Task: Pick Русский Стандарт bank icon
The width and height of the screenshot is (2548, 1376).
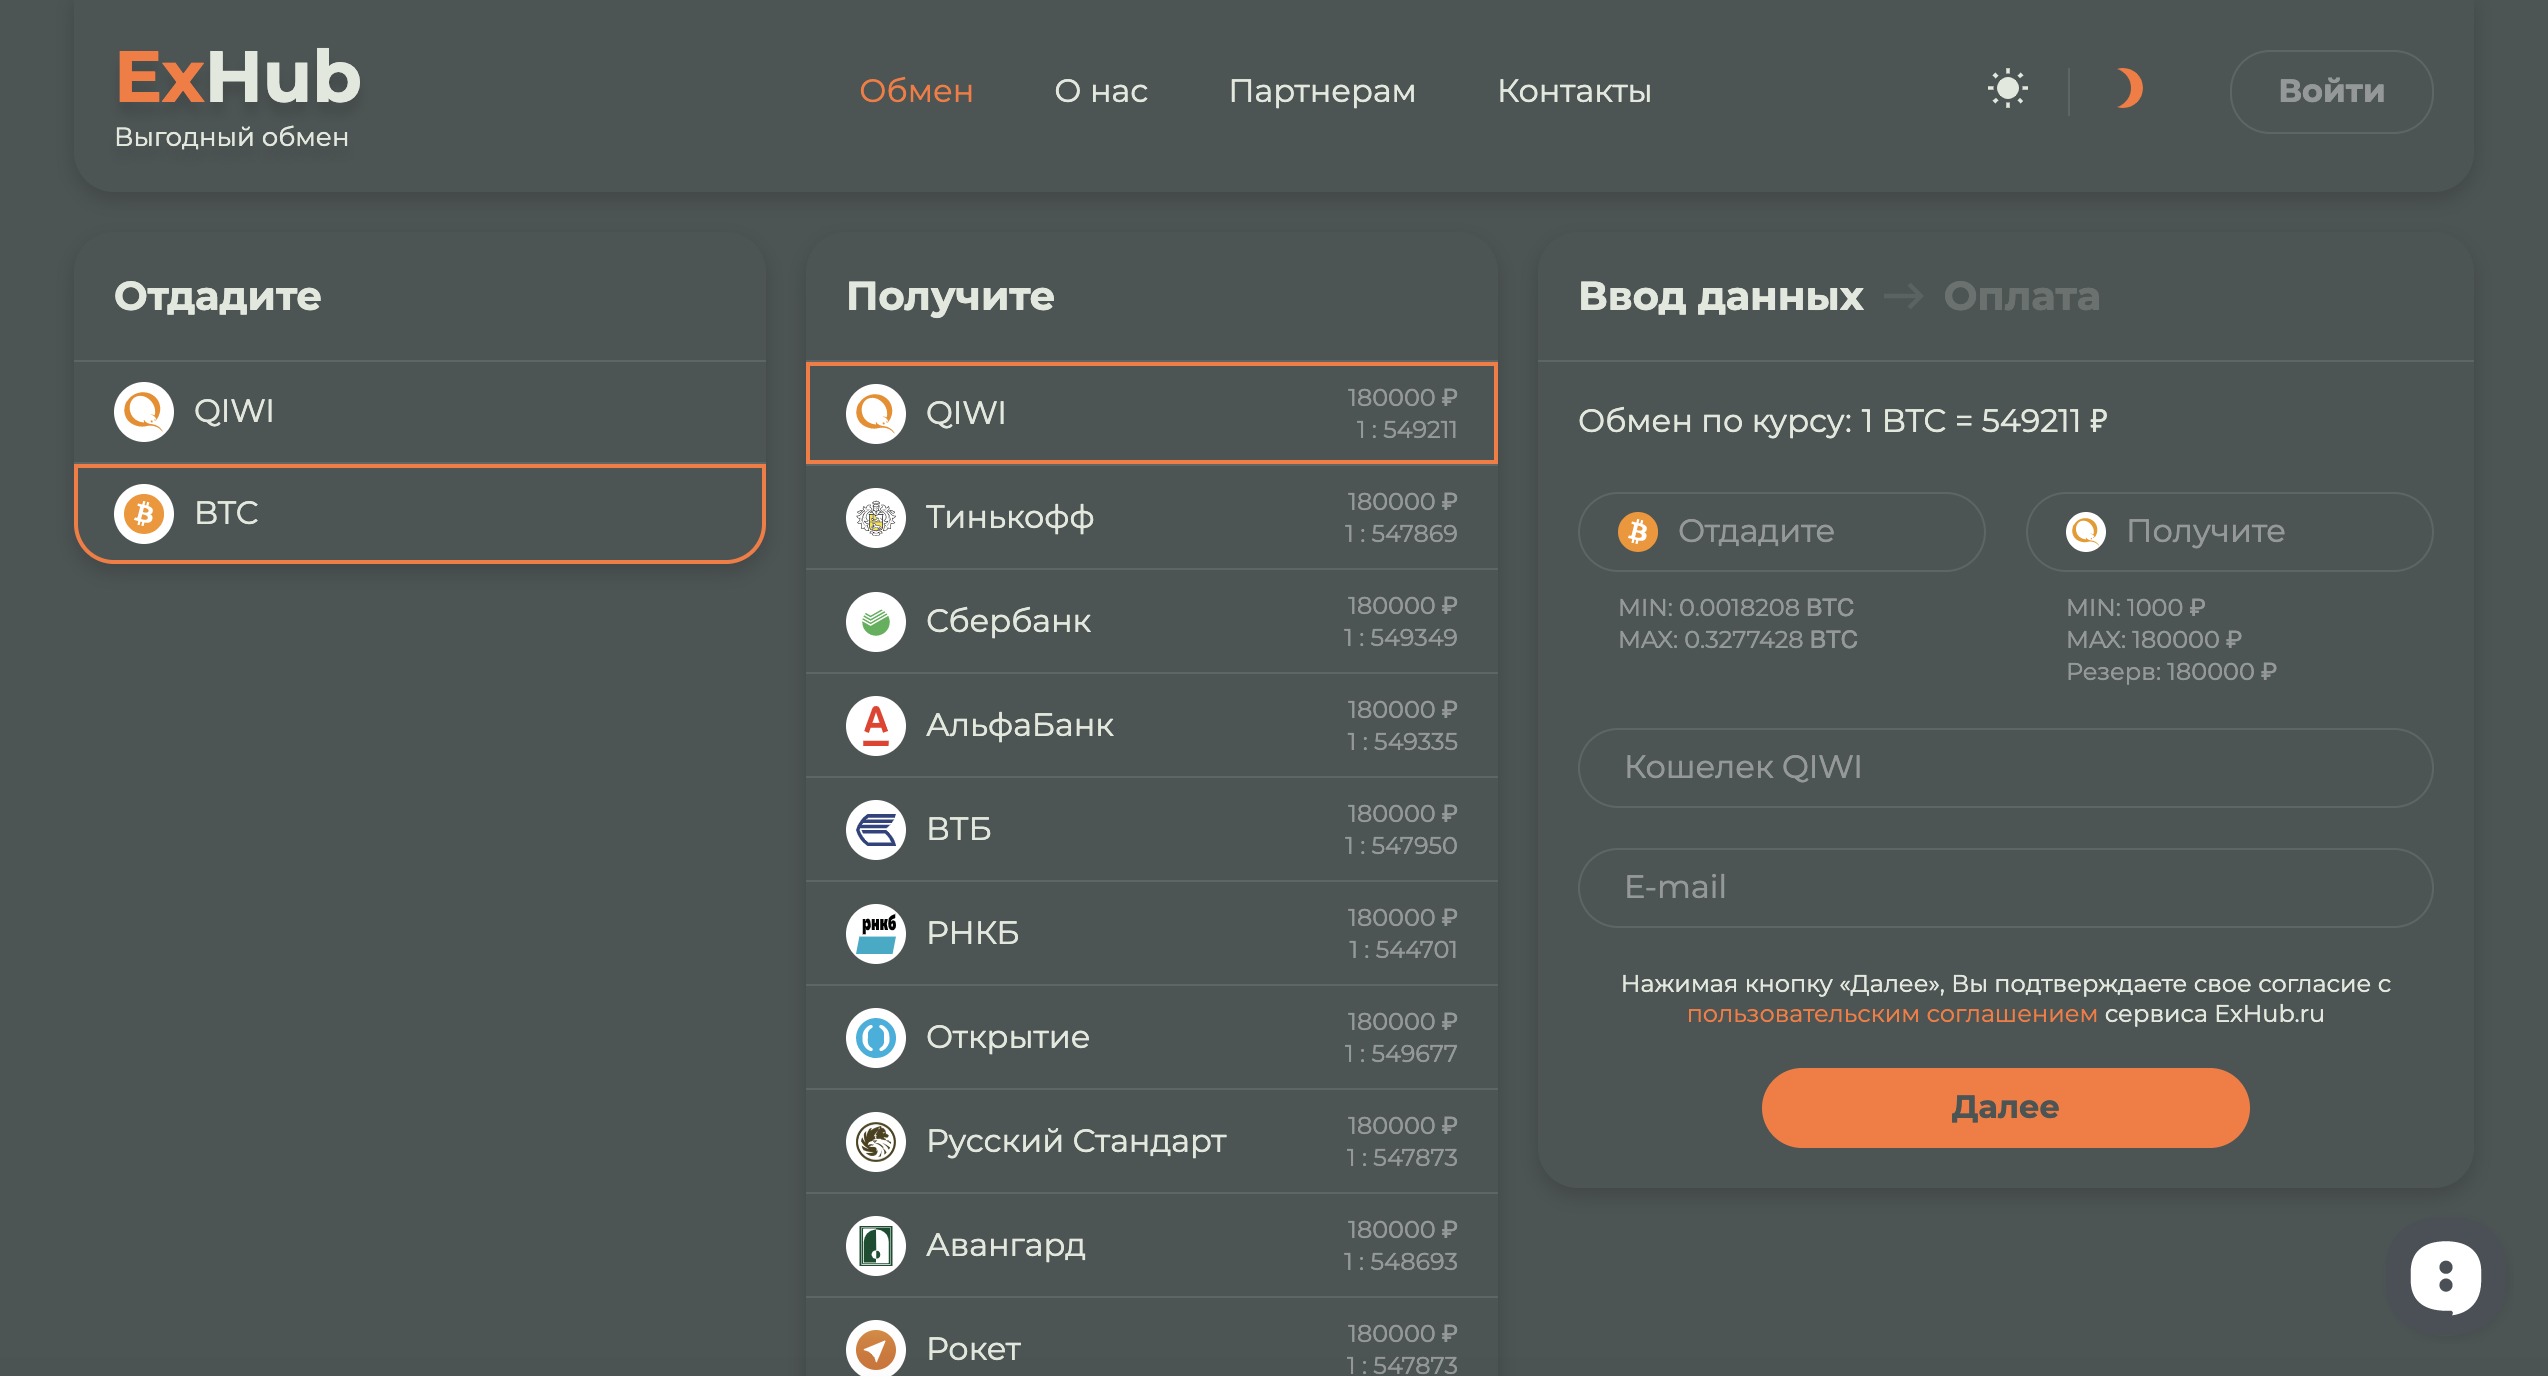Action: tap(876, 1142)
